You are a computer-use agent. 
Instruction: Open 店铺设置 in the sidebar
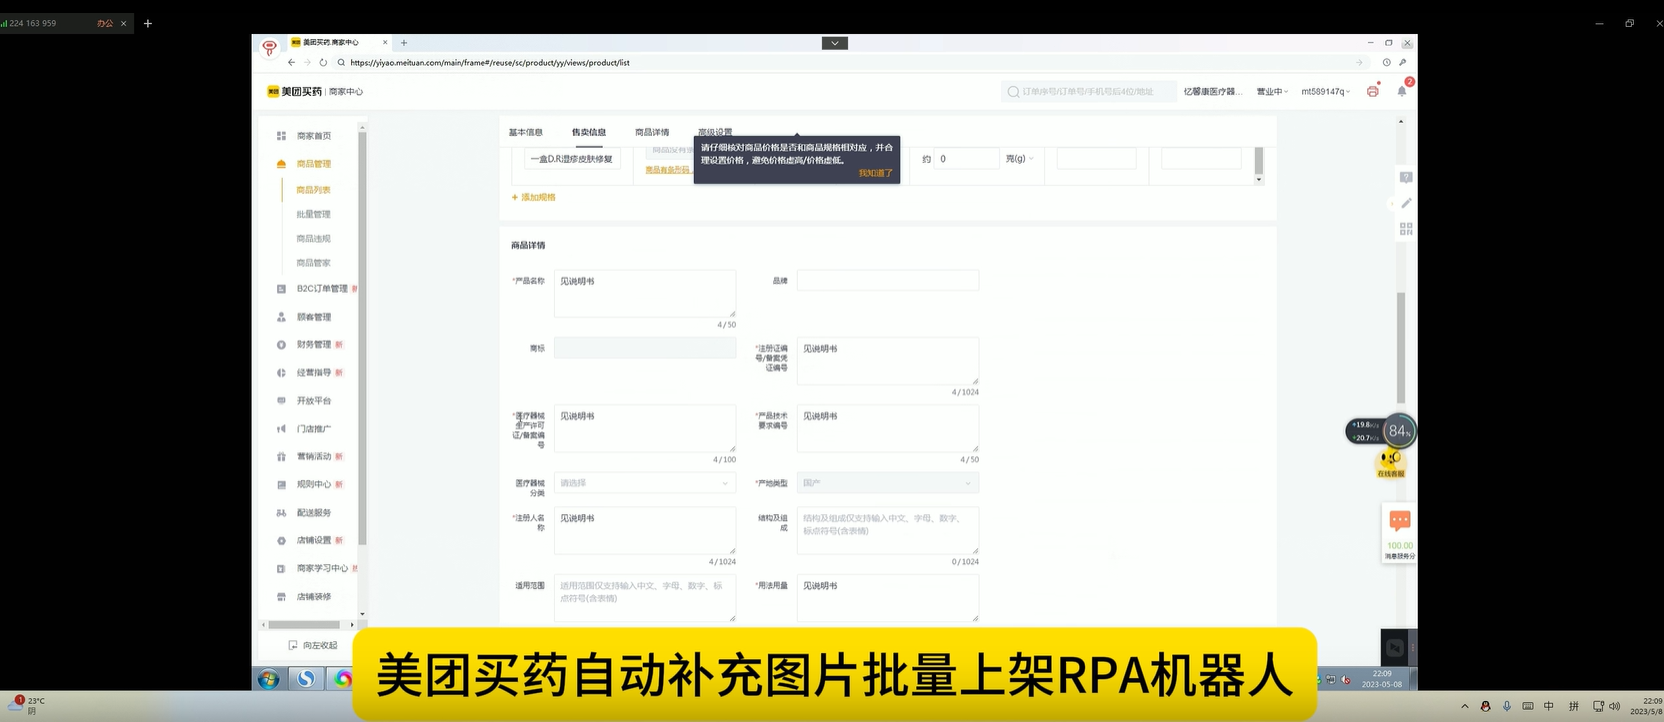[x=313, y=541]
